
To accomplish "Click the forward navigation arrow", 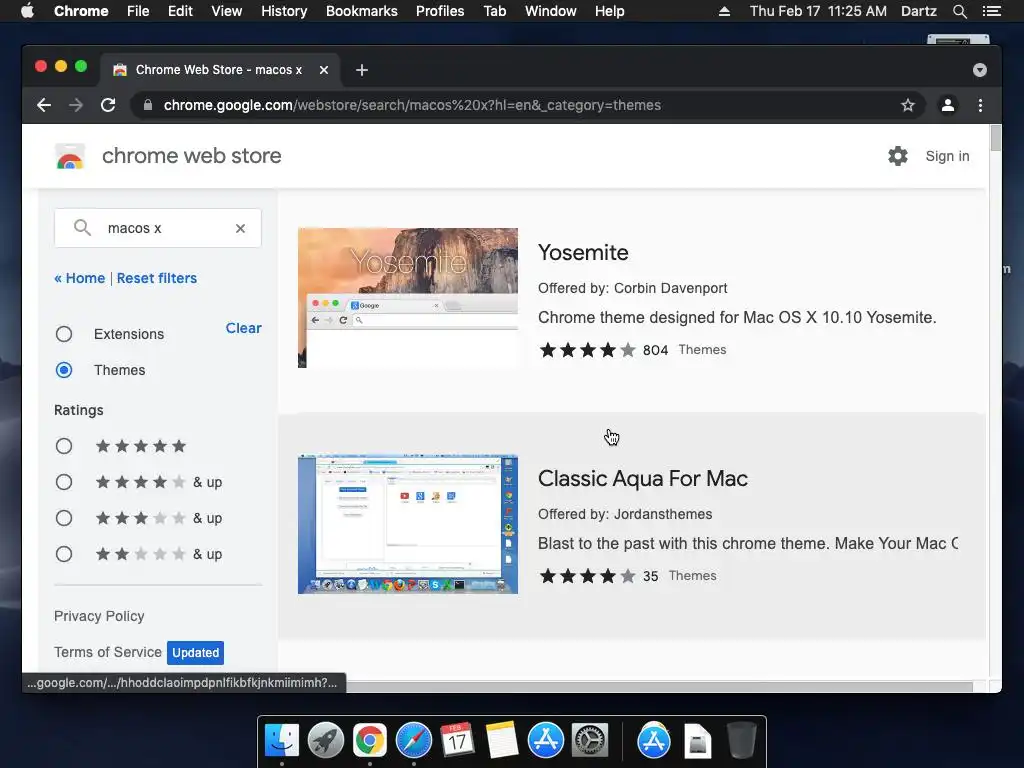I will coord(76,105).
